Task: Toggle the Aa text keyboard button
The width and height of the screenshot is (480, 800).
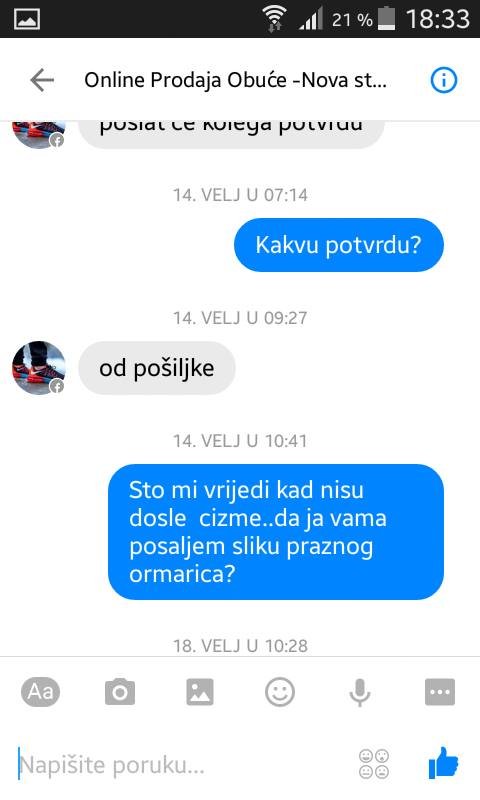Action: [40, 692]
